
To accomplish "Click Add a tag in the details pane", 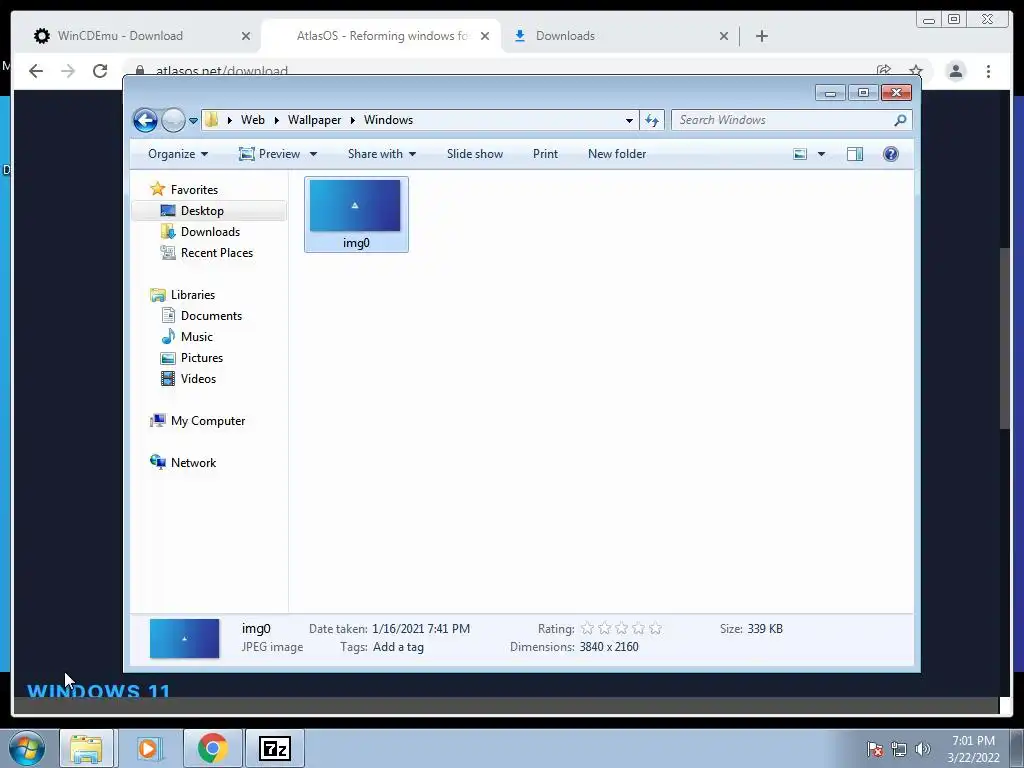I will point(398,647).
